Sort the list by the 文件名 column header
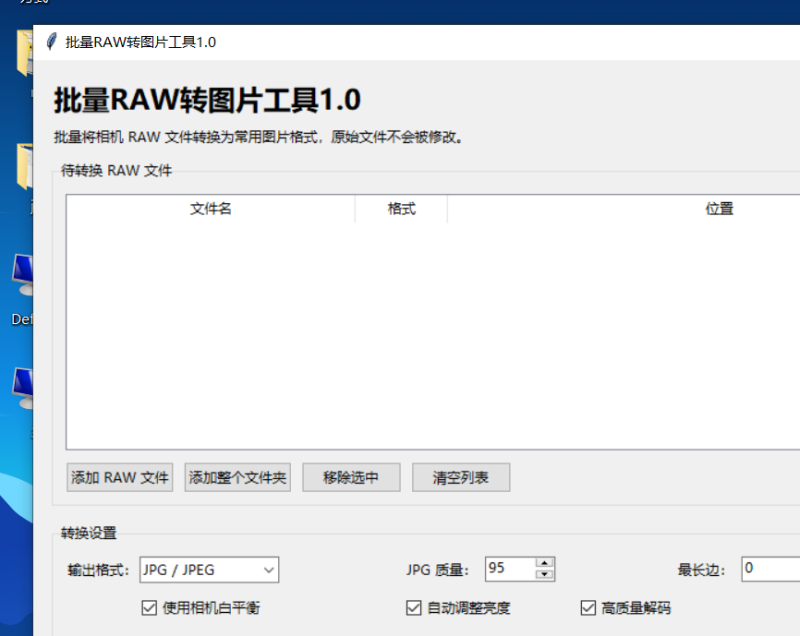Viewport: 800px width, 636px height. coord(211,209)
